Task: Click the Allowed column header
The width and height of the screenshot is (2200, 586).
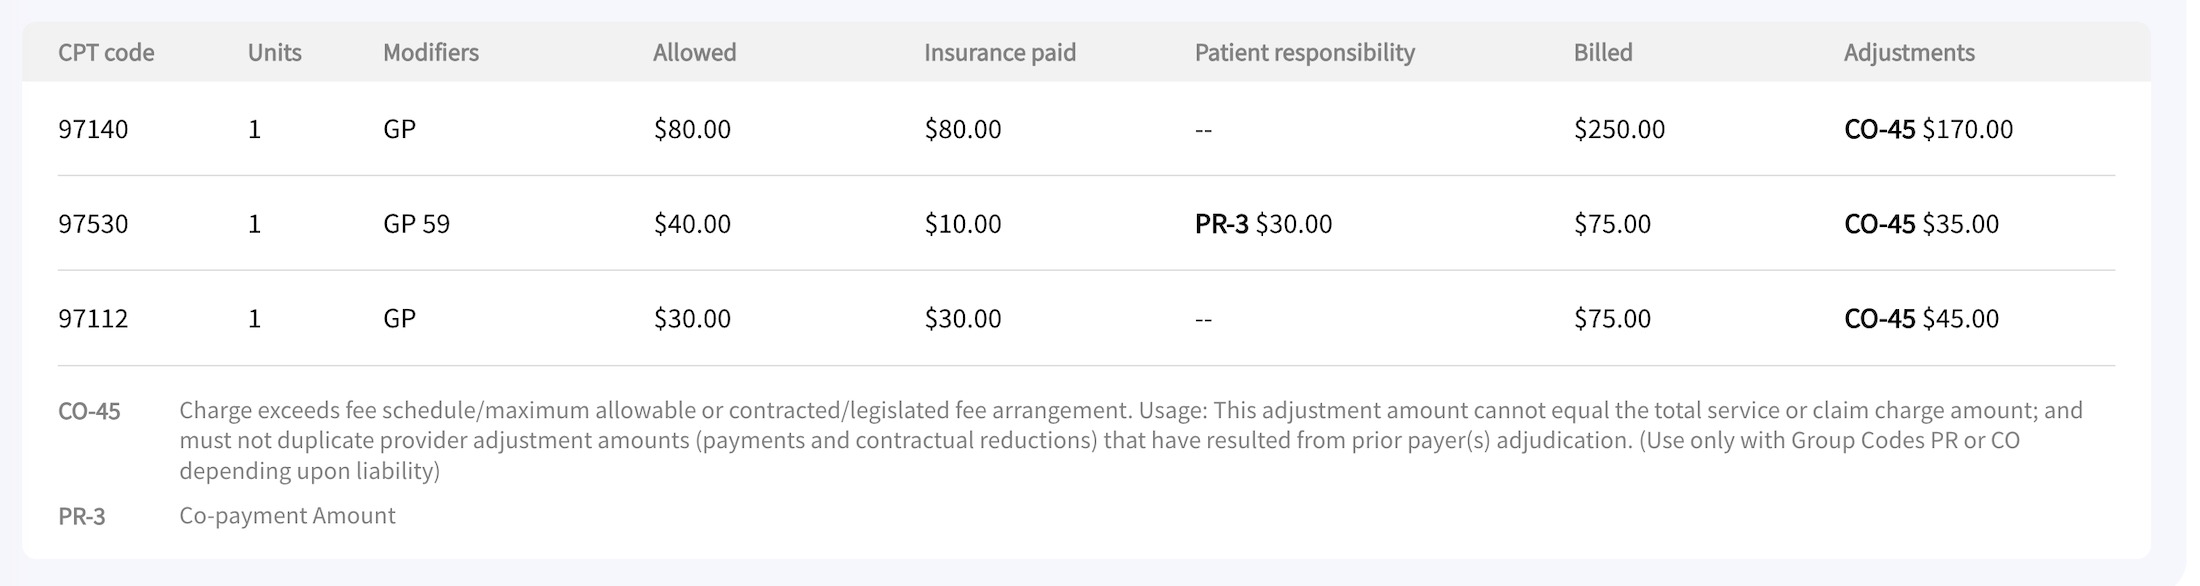Action: point(694,52)
